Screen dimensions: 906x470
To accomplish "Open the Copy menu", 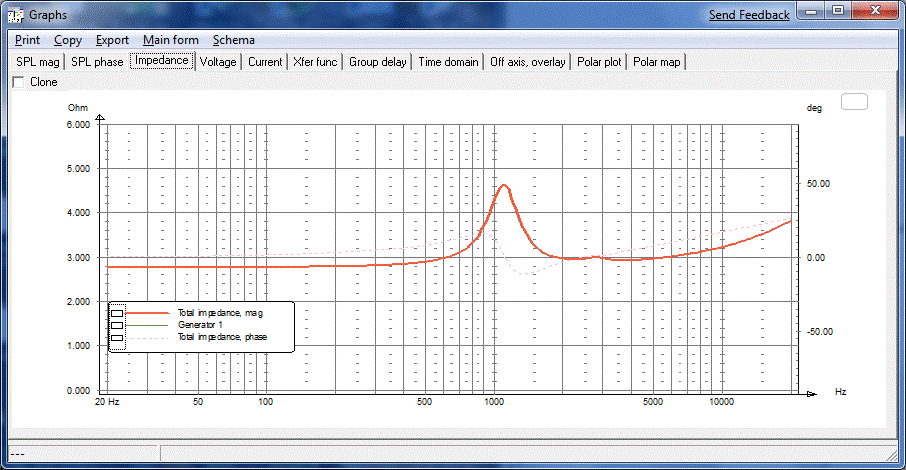I will tap(68, 40).
